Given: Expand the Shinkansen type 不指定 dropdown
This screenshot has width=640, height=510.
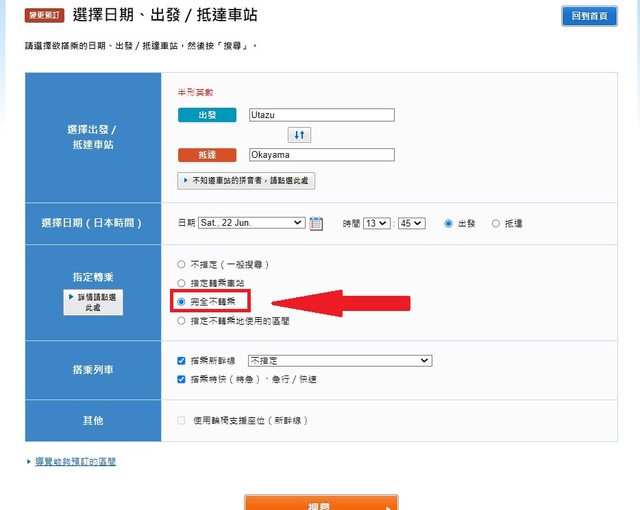Looking at the screenshot, I should [339, 360].
